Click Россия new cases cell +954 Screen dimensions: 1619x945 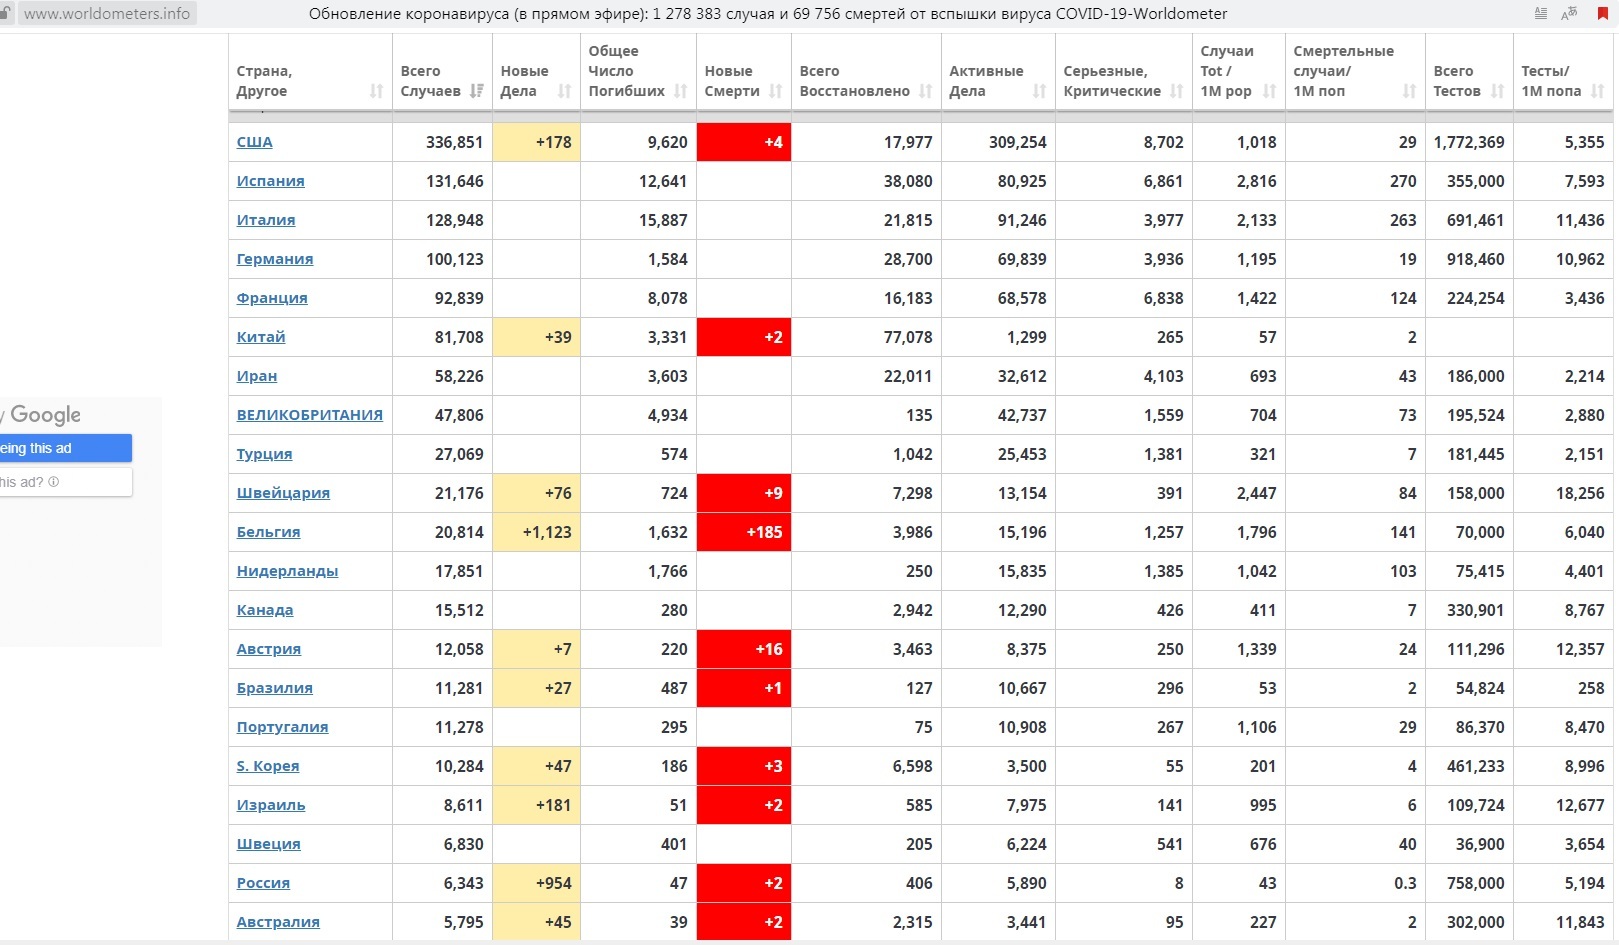point(537,883)
